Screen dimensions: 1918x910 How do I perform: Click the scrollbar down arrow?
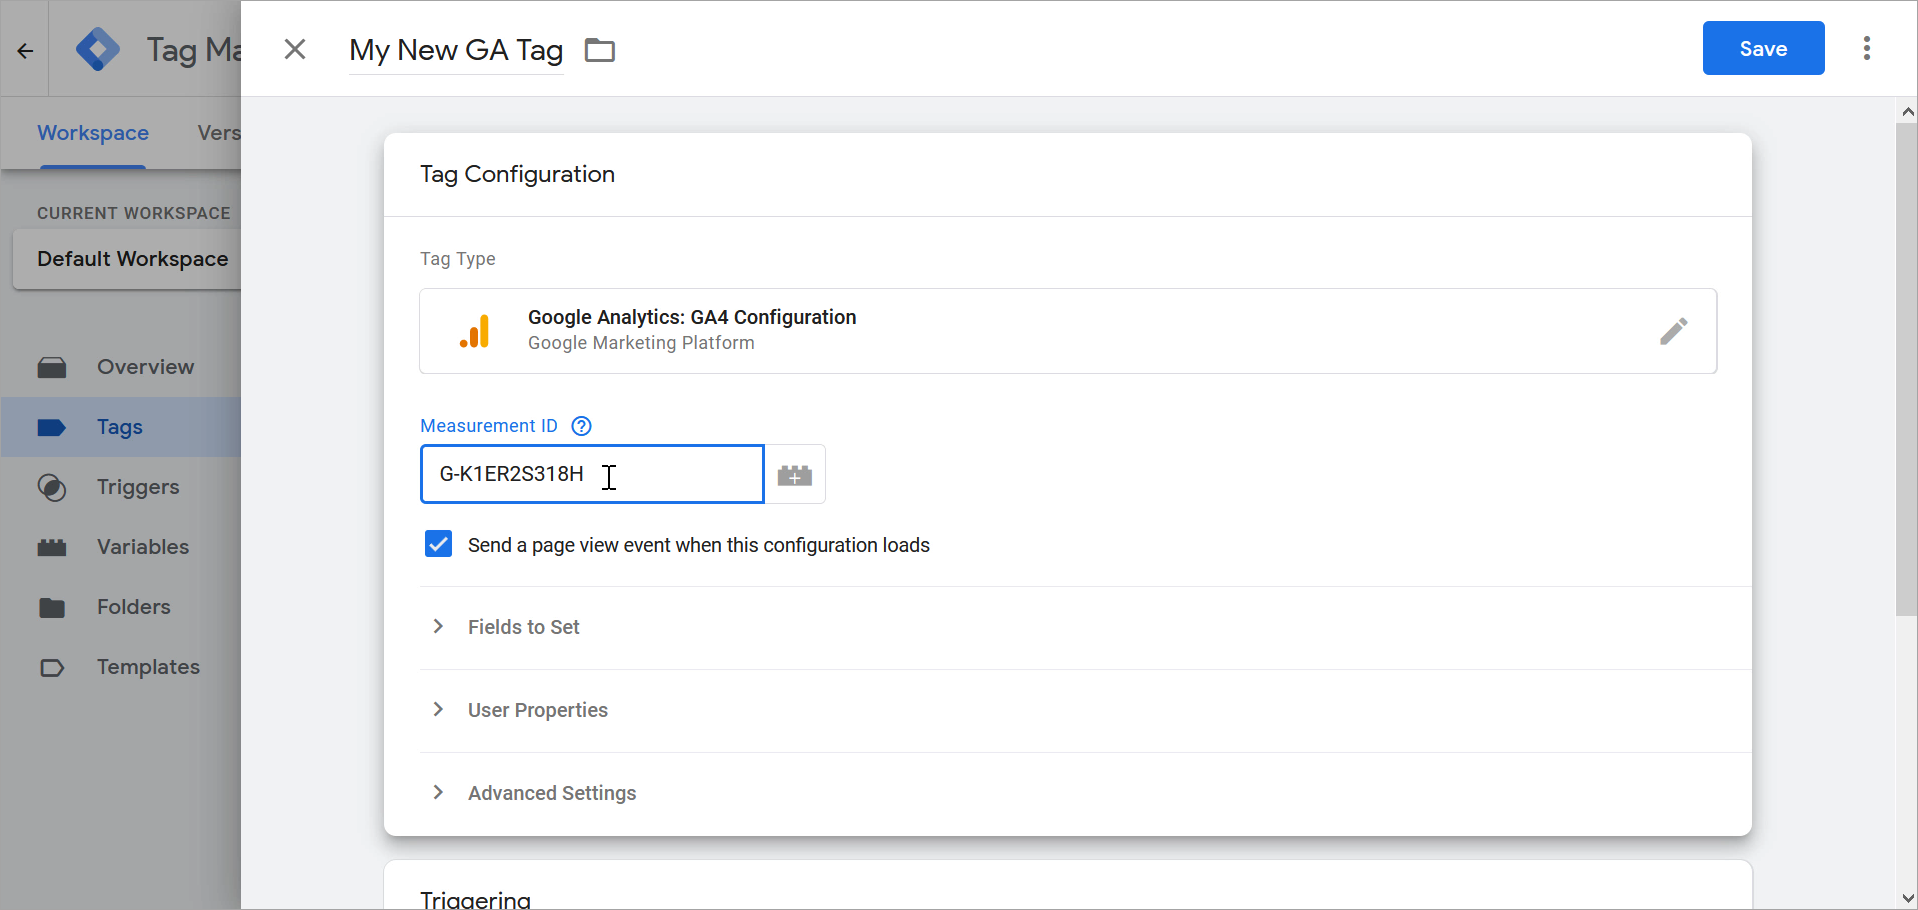1907,898
